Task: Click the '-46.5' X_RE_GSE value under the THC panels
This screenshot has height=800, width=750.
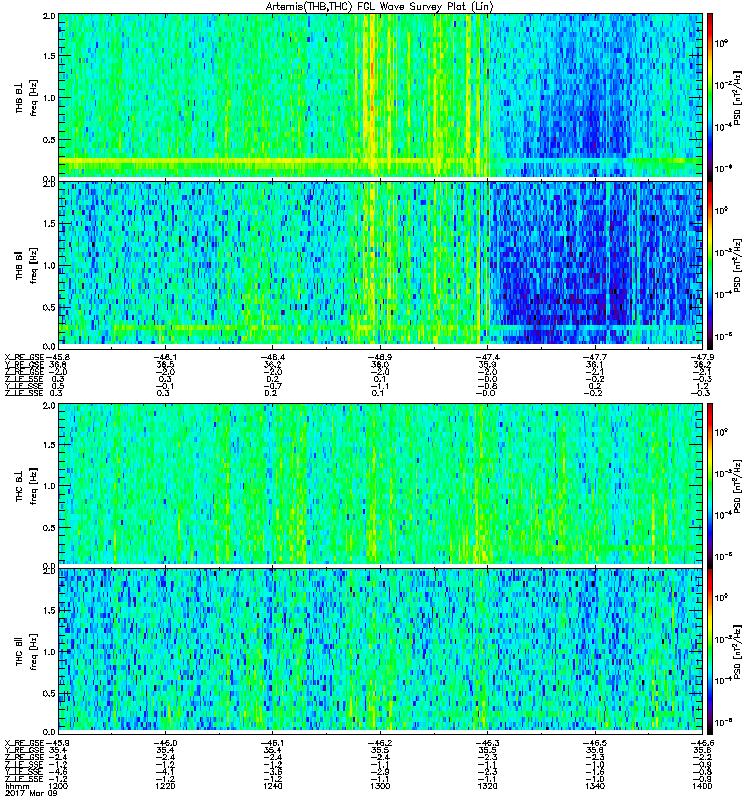Action: coord(595,743)
